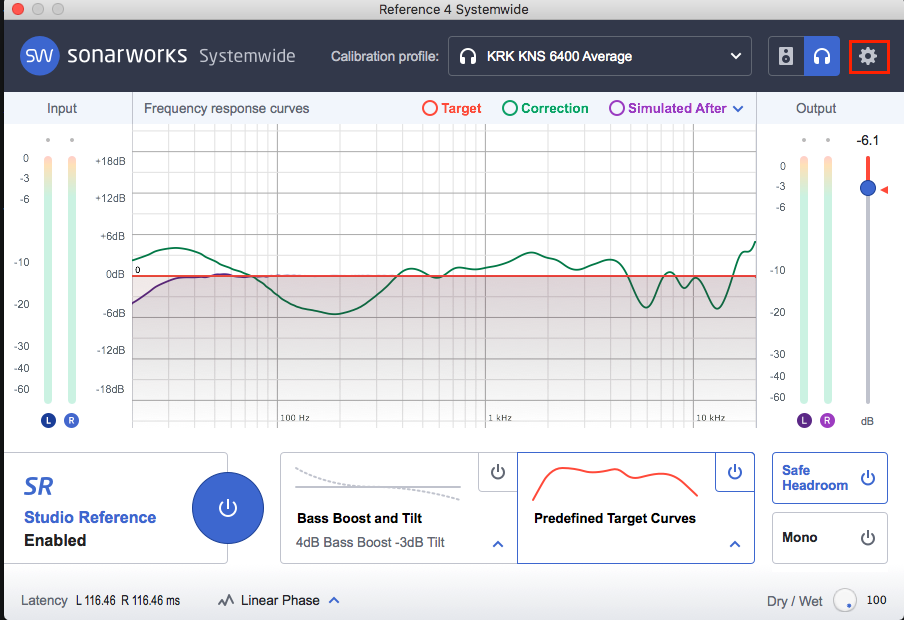Viewport: 904px width, 620px height.
Task: Toggle the Target curve visibility
Action: pos(451,108)
